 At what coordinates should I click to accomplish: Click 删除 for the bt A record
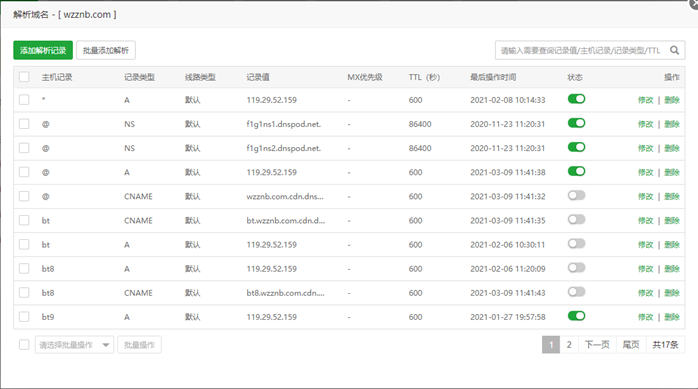[x=672, y=244]
